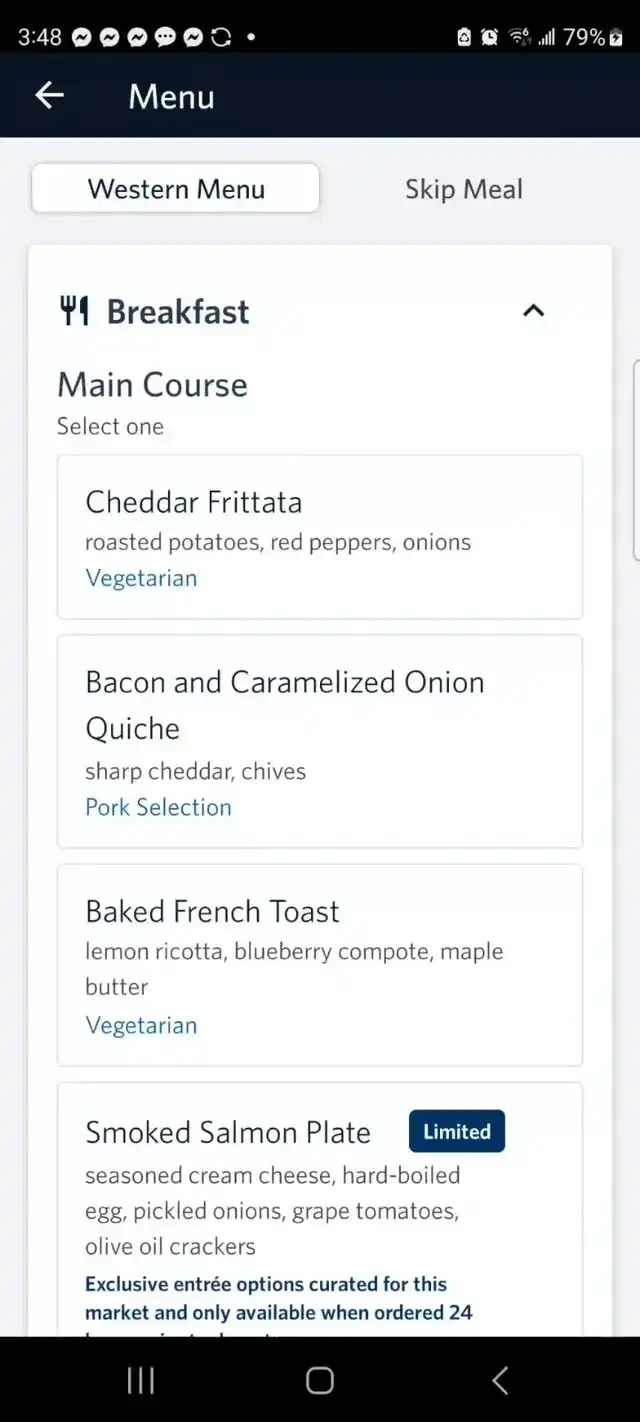
Task: Tap the Vegetarian label under French Toast
Action: (x=141, y=1025)
